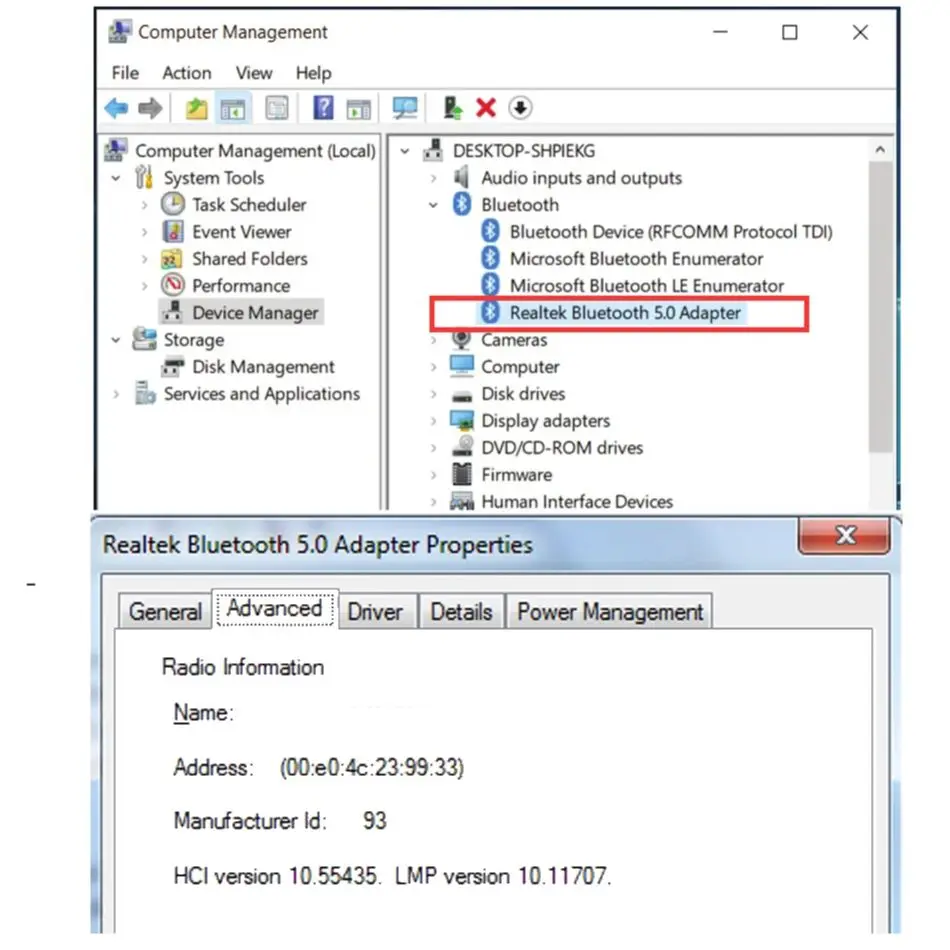Expand the Computer device category
The image size is (950, 950).
point(434,367)
